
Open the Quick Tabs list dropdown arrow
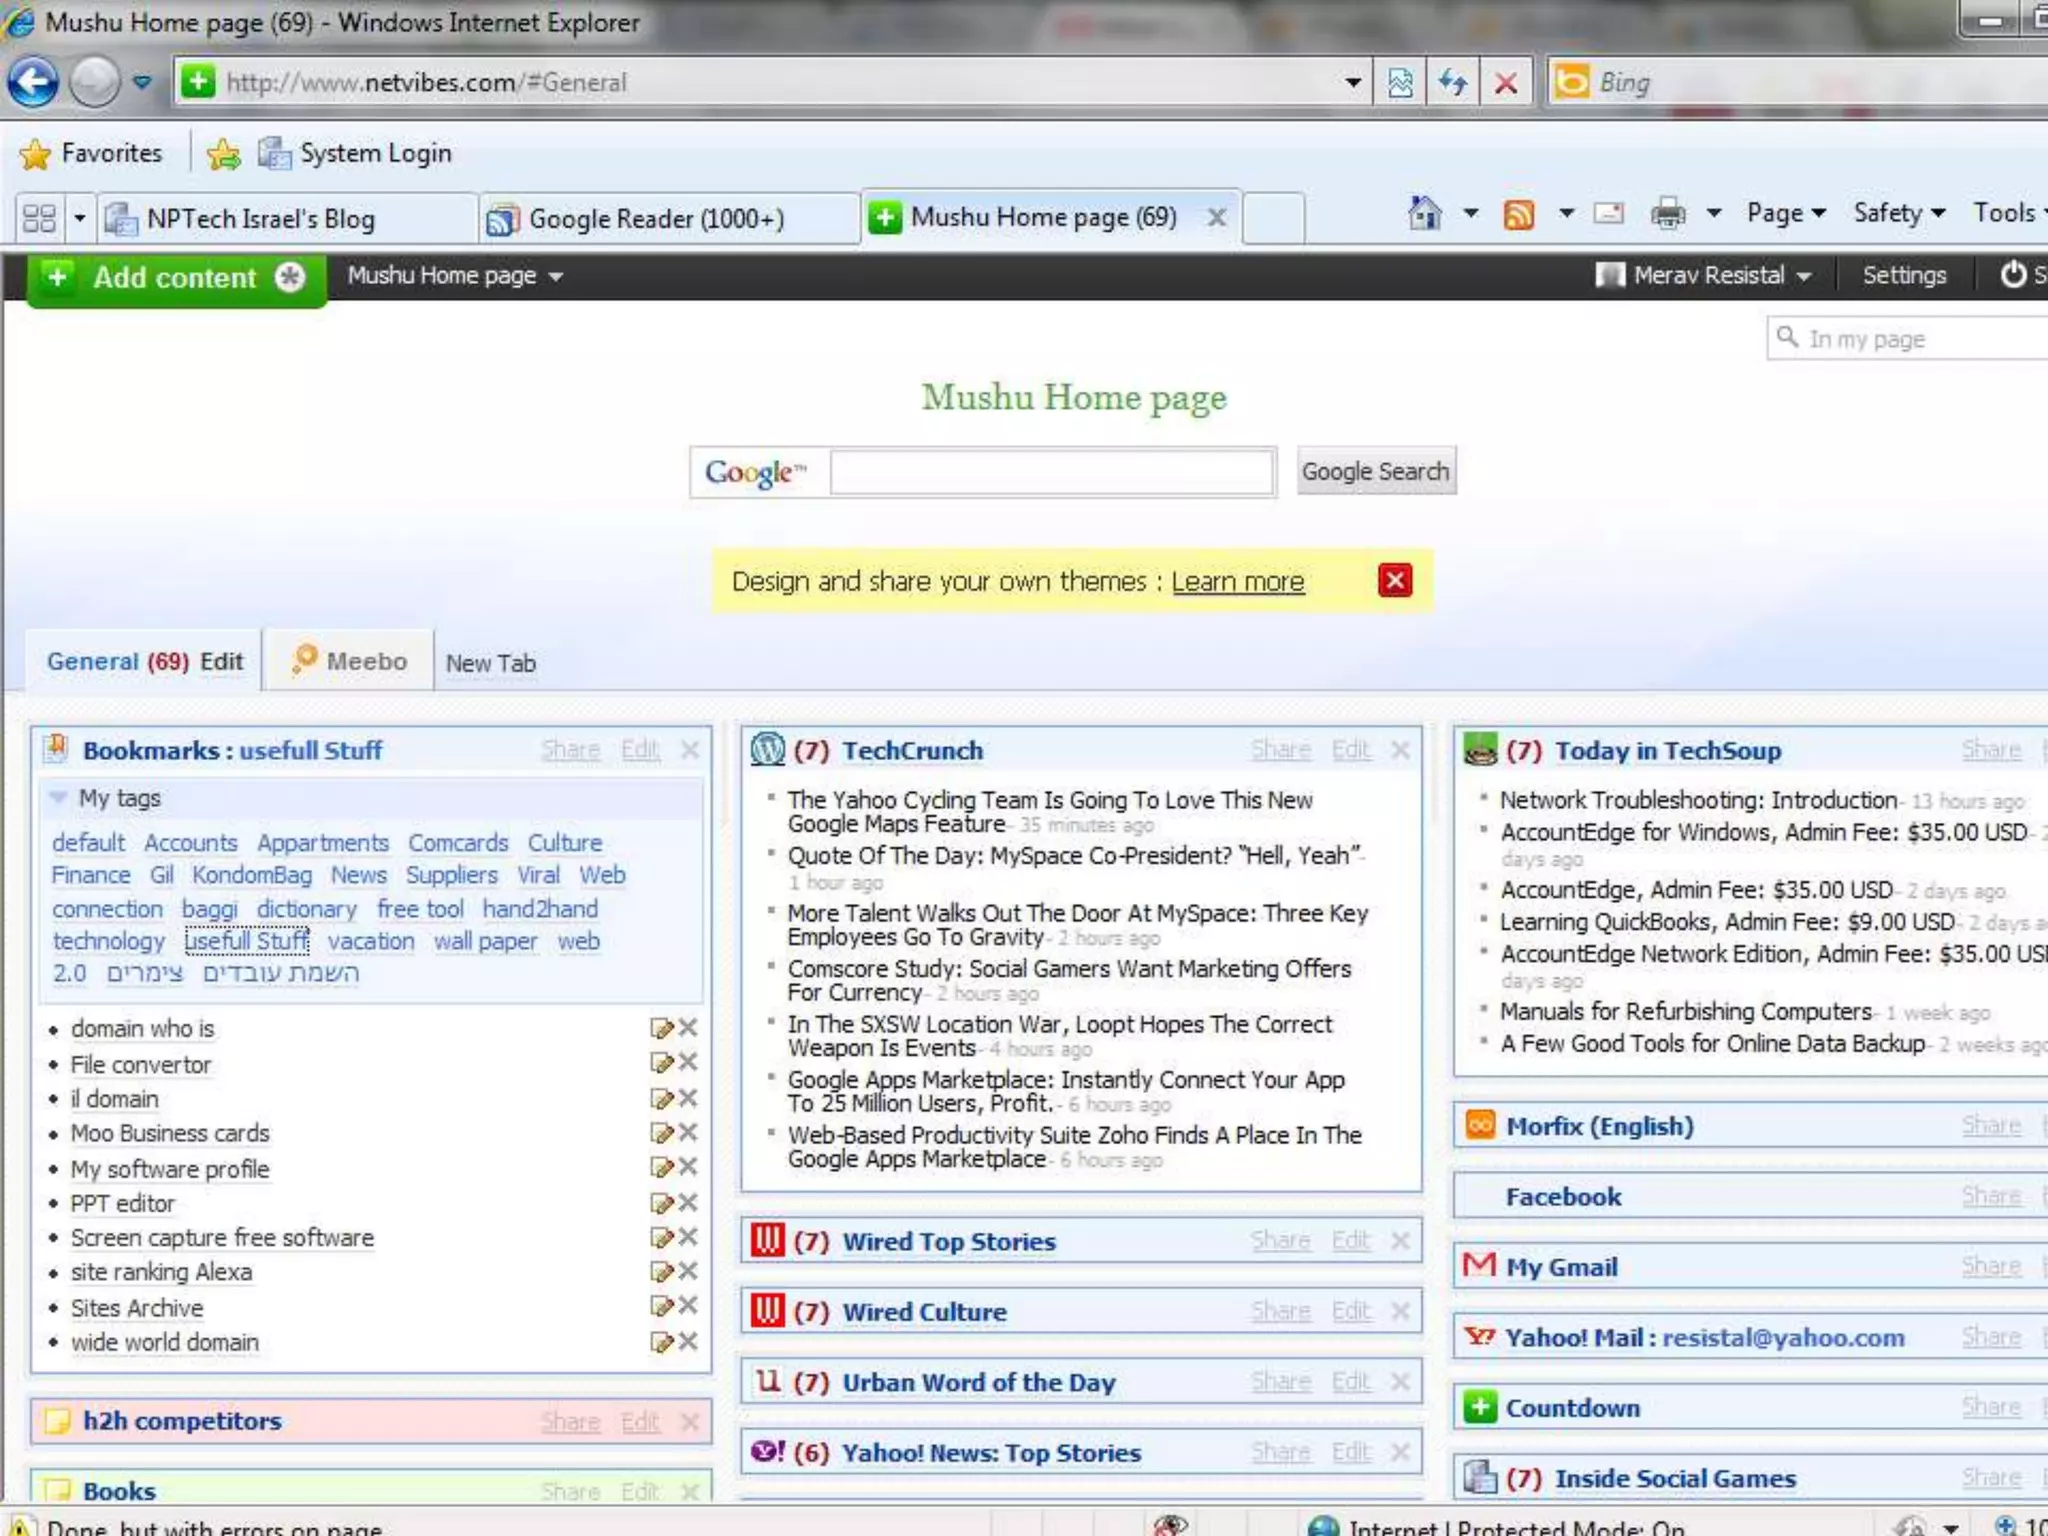(x=80, y=218)
